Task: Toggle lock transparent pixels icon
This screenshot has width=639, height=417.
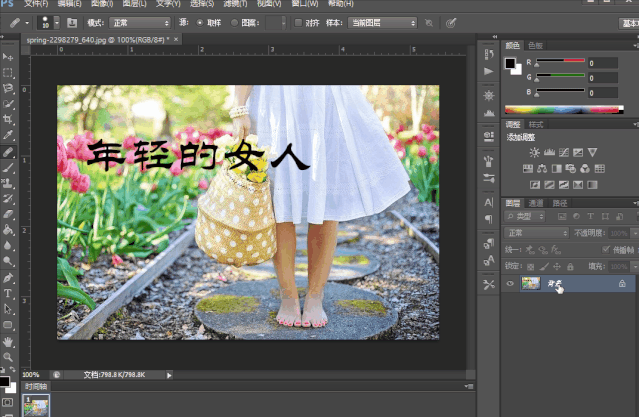Action: [530, 267]
